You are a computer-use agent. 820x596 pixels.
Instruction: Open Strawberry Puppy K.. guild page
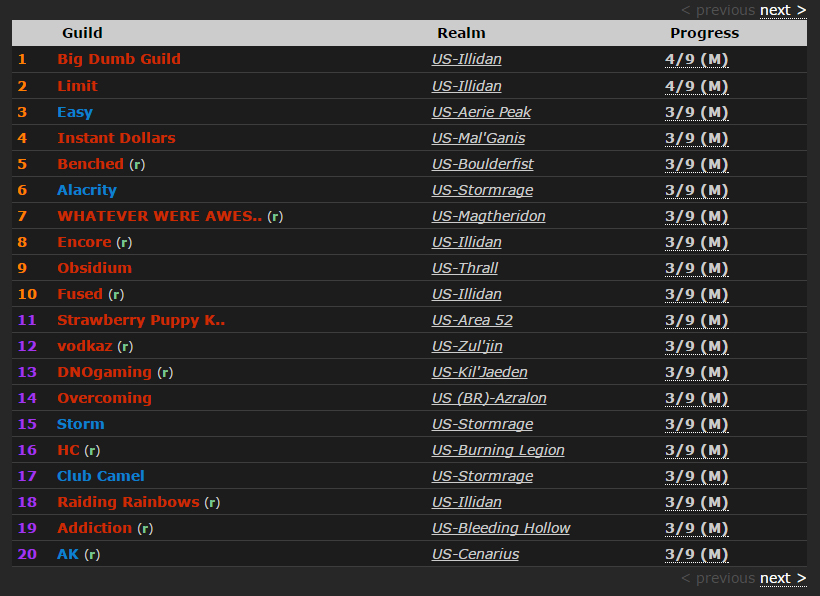click(141, 320)
